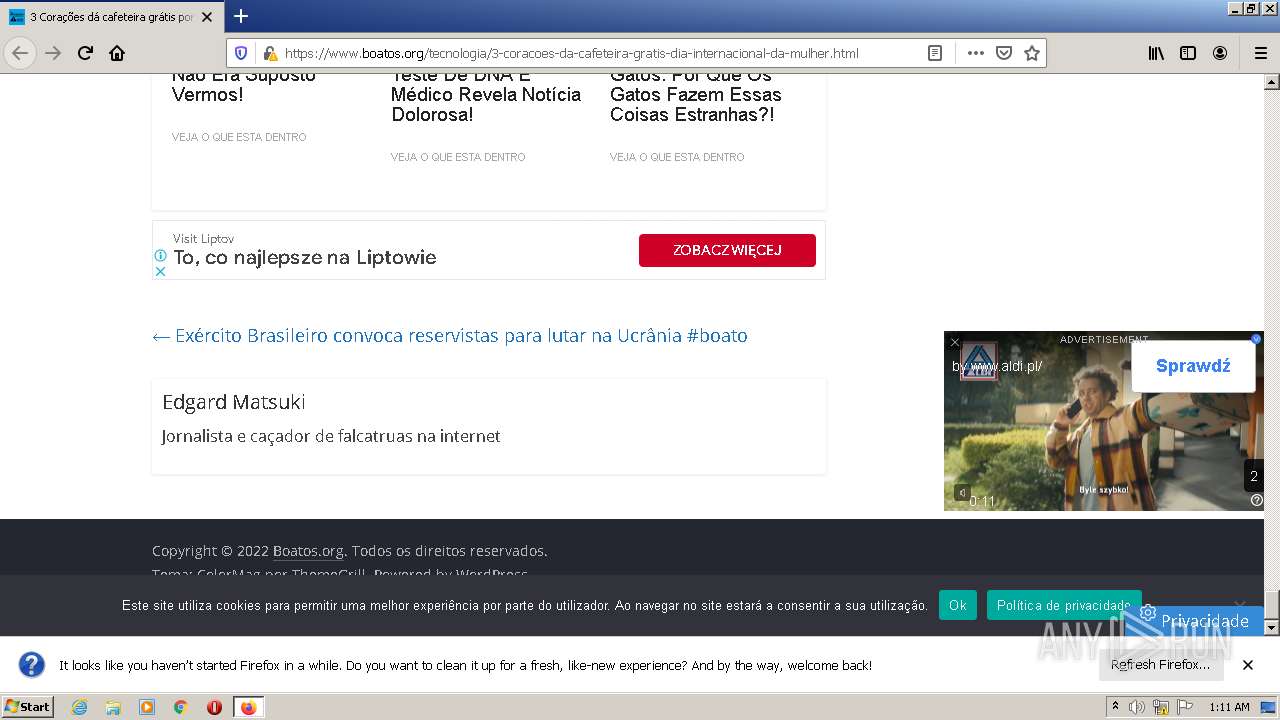
Task: Close the floating video advertisement
Action: tap(955, 342)
